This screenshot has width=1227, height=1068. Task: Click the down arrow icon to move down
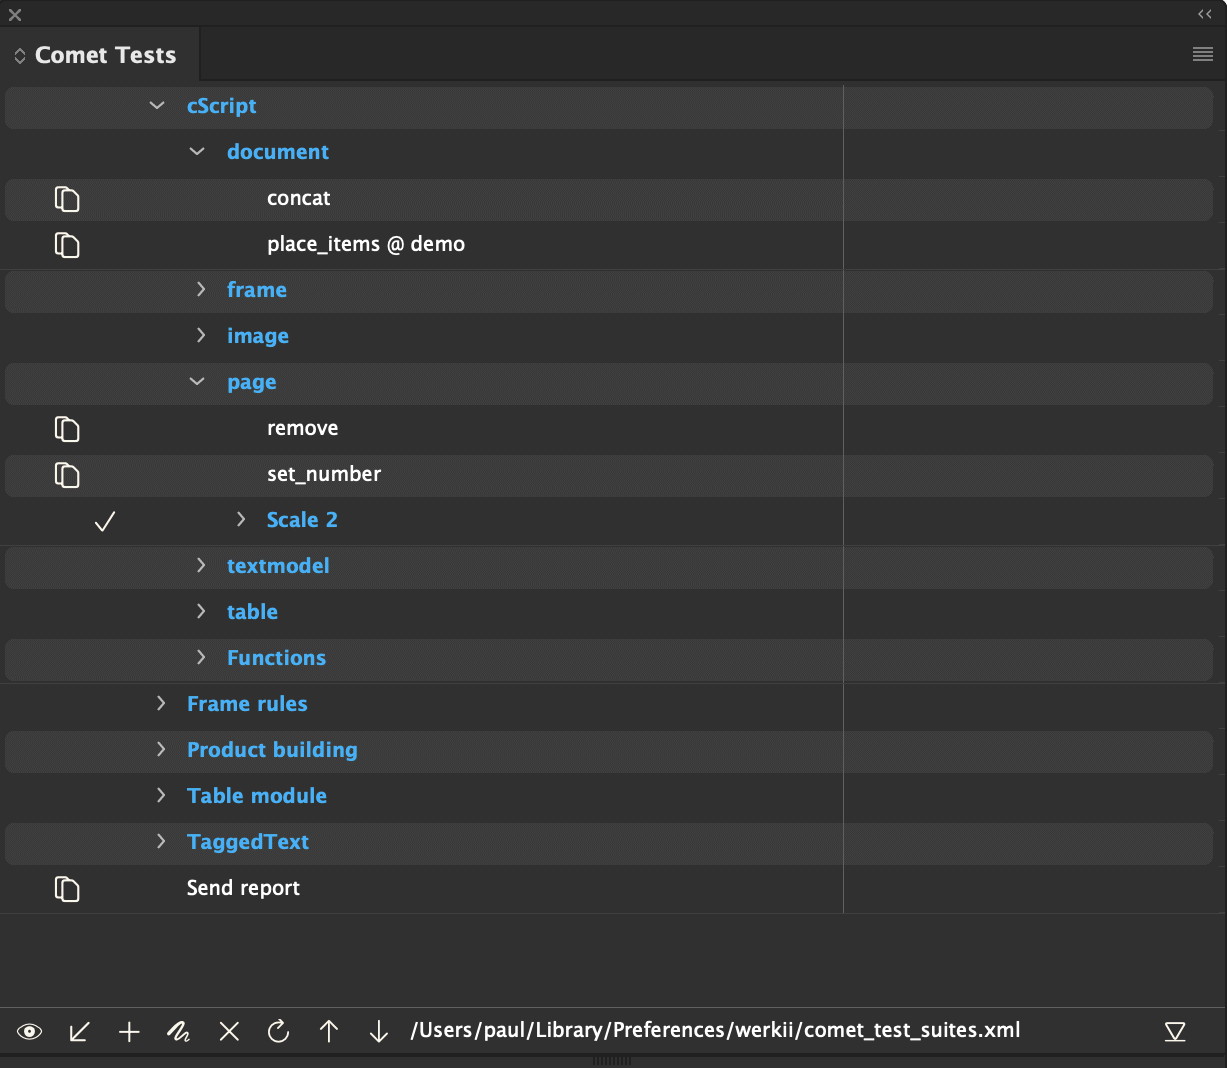379,1031
